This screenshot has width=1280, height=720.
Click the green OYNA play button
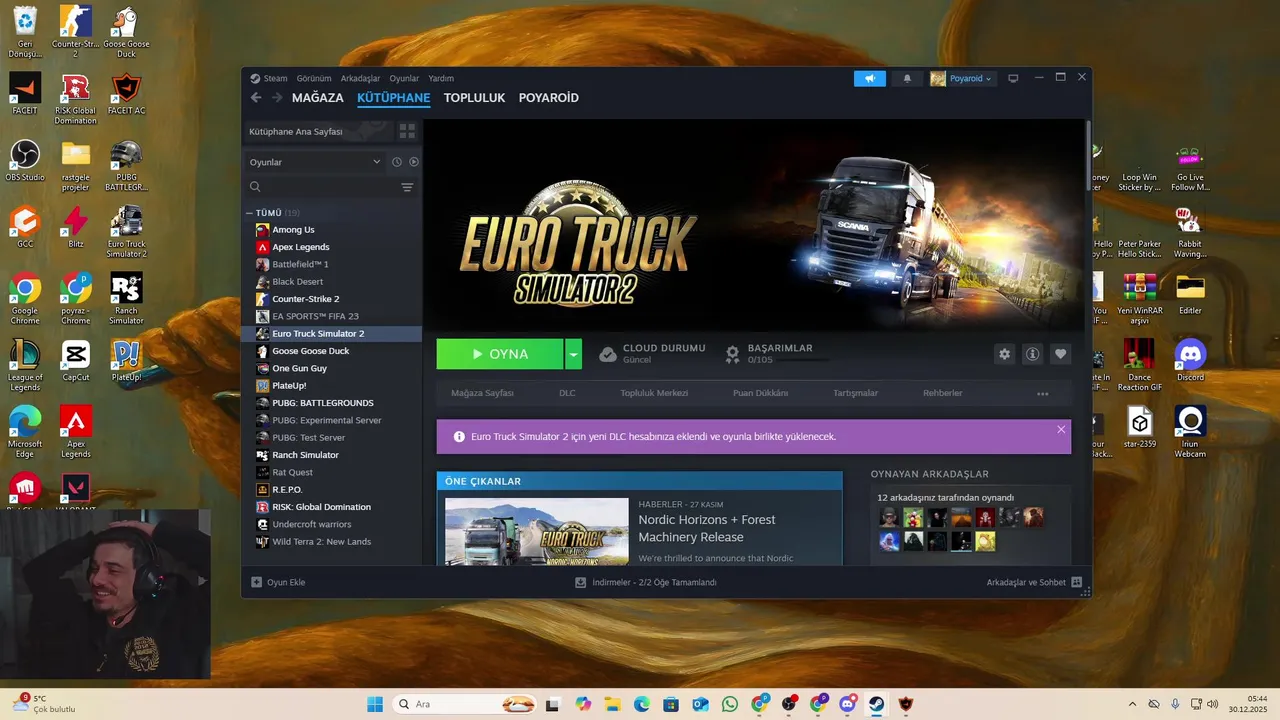coord(500,354)
